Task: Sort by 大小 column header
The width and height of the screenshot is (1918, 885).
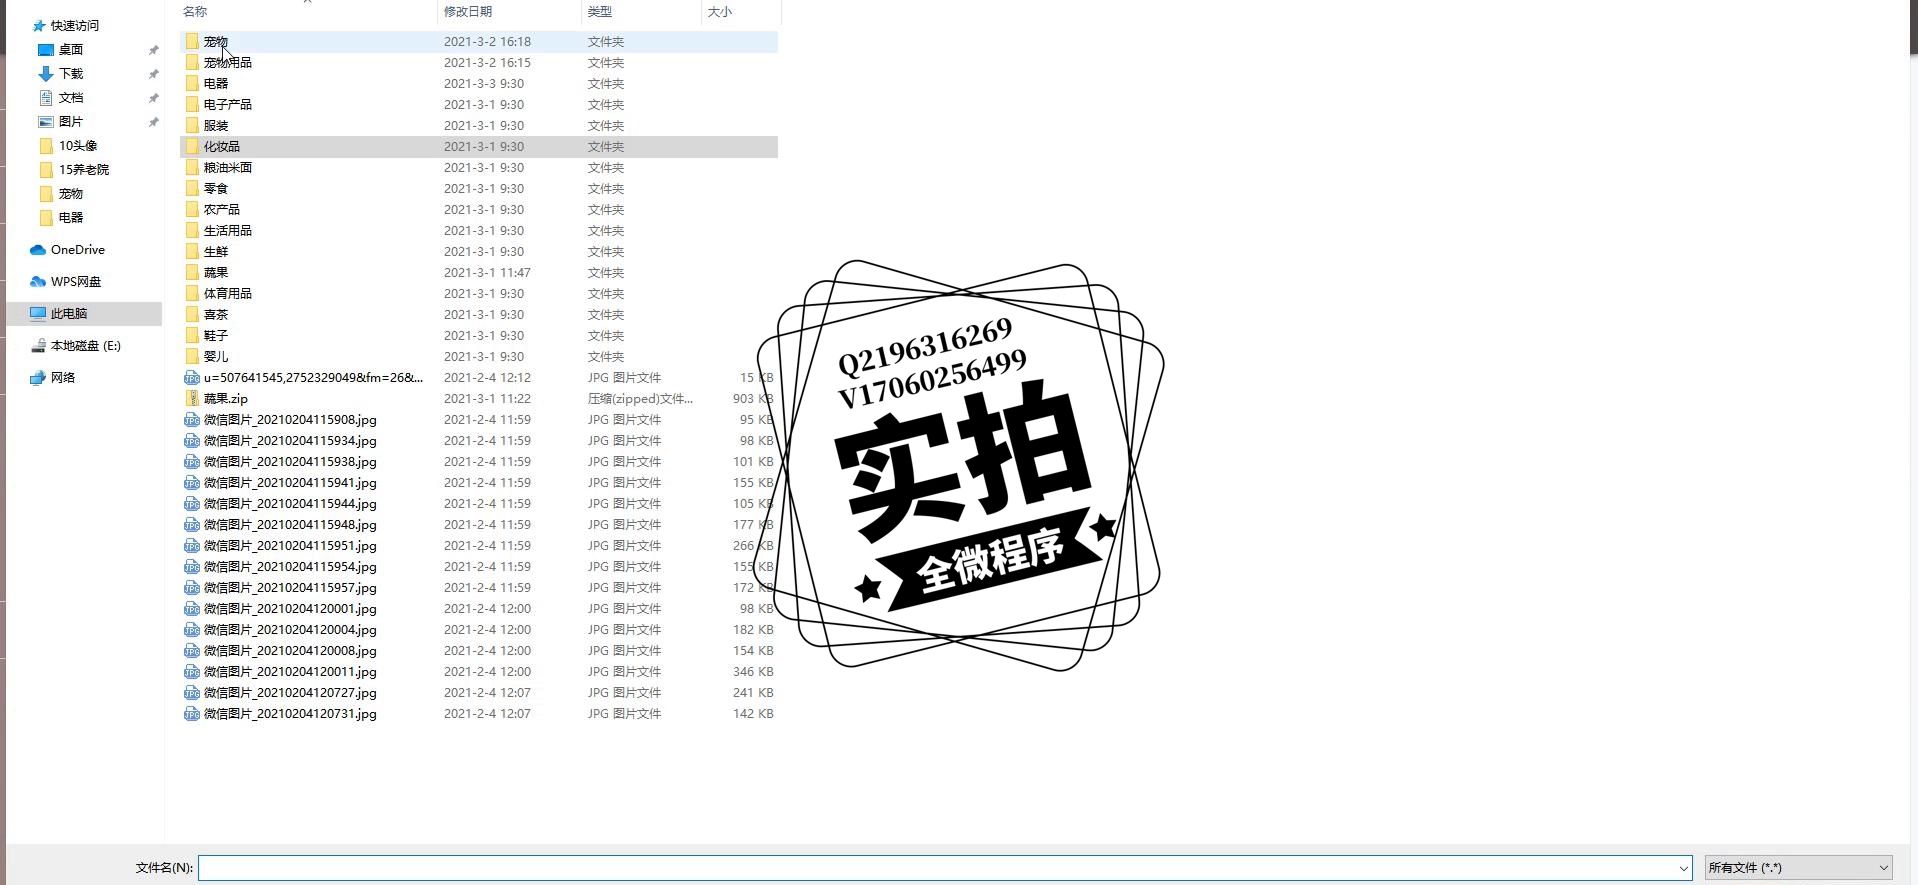Action: 719,12
